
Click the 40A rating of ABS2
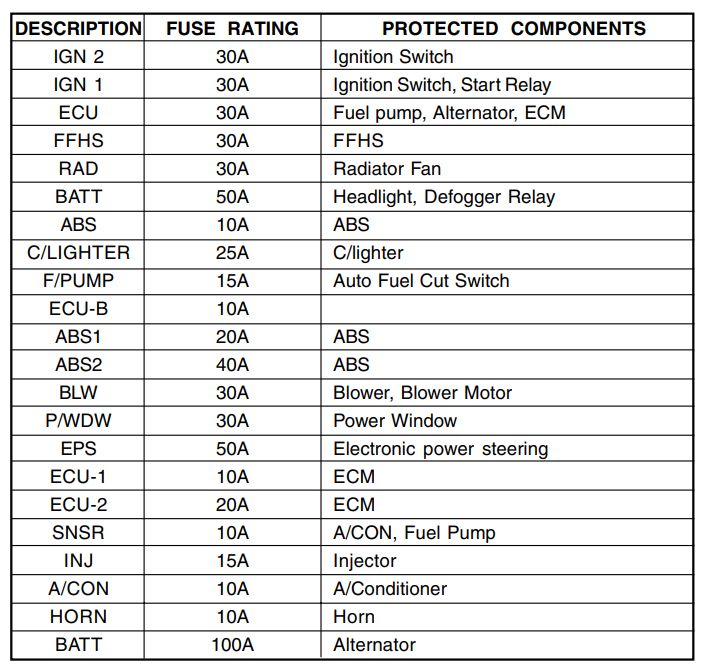pyautogui.click(x=232, y=364)
